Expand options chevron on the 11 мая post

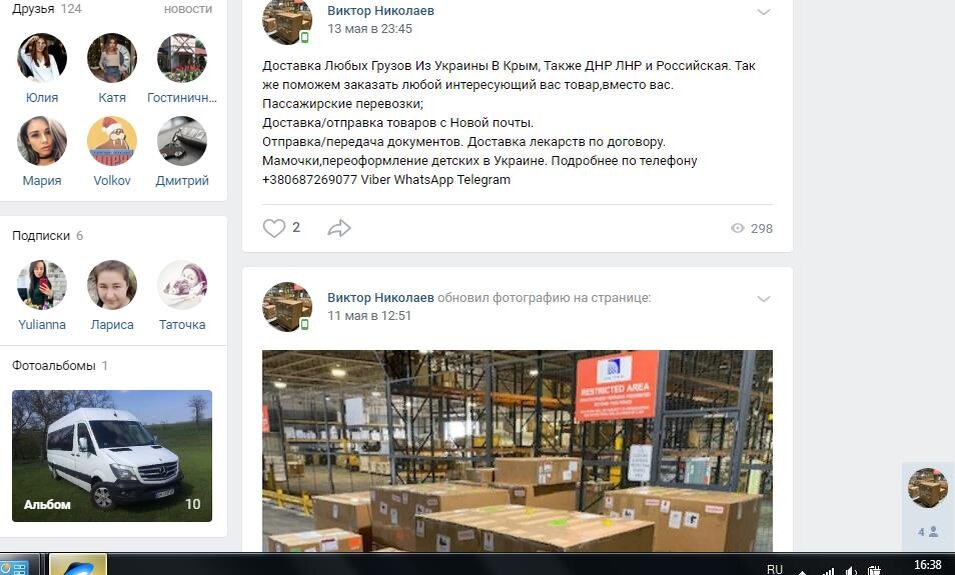(x=764, y=298)
